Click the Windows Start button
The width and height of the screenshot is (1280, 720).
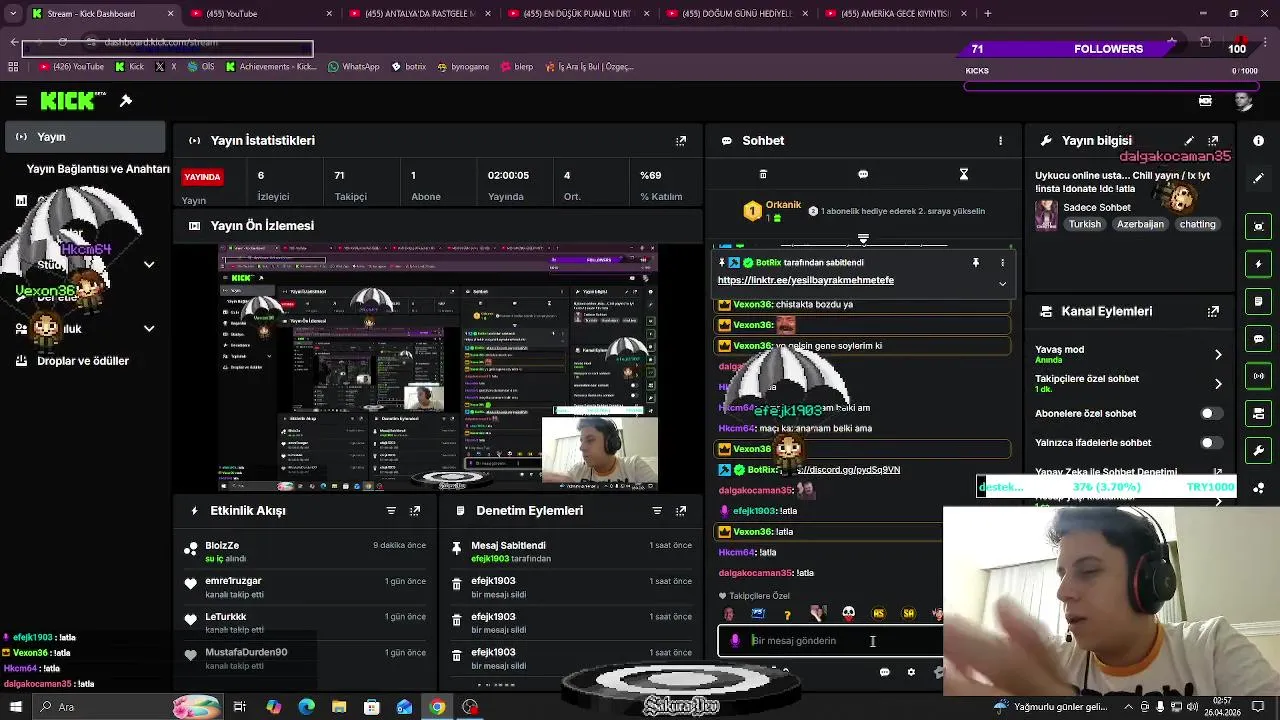[15, 707]
